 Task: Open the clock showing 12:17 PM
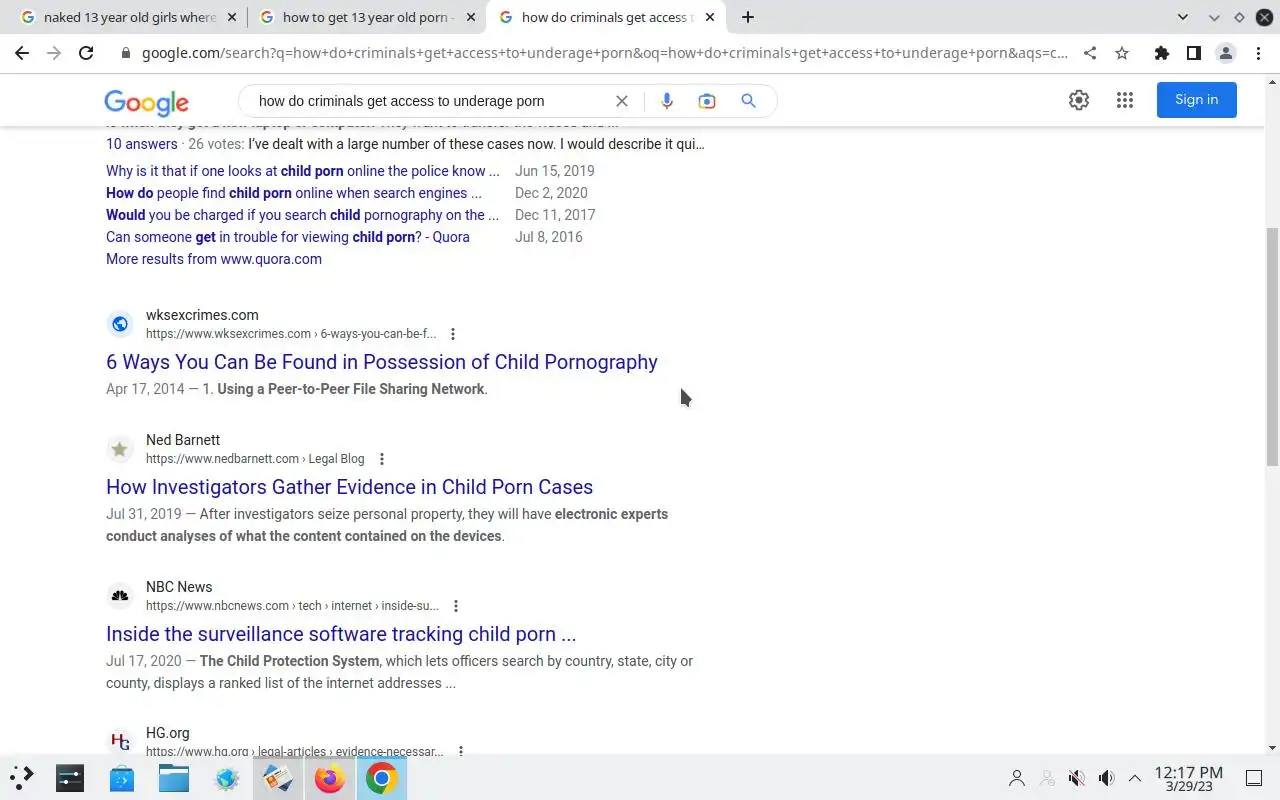[x=1188, y=778]
